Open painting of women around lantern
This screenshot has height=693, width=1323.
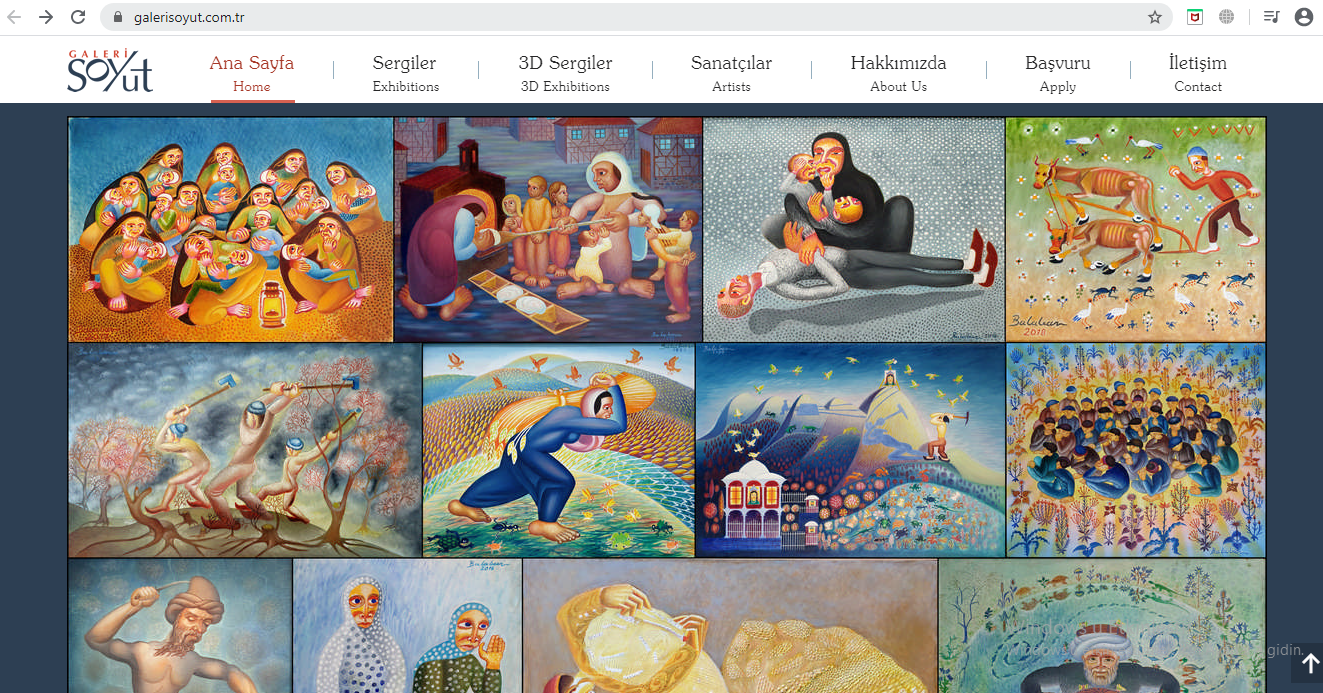point(231,230)
